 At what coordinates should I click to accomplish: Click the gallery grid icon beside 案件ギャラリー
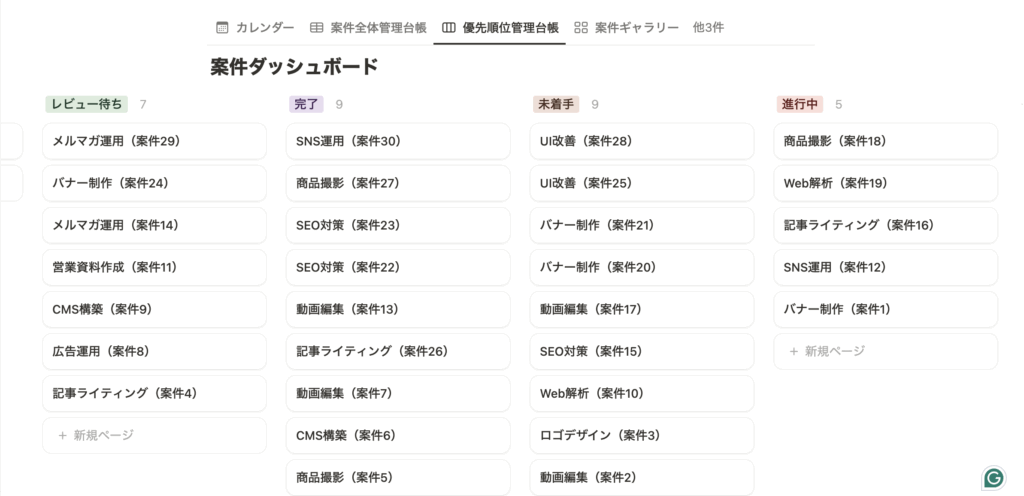tap(581, 27)
